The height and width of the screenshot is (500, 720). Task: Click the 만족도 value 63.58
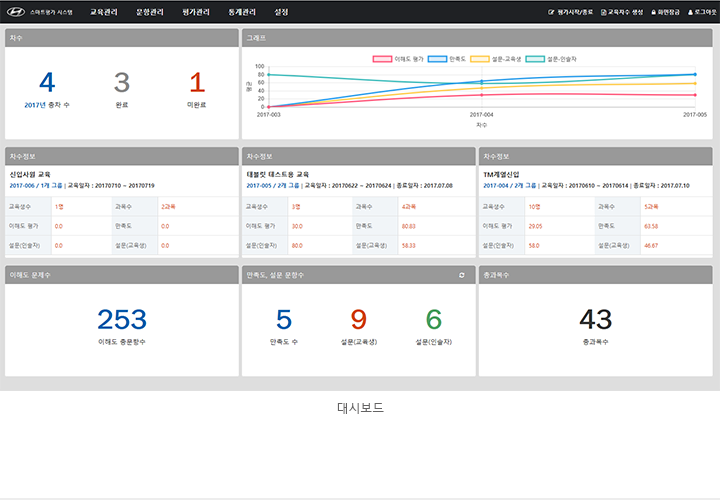651,226
